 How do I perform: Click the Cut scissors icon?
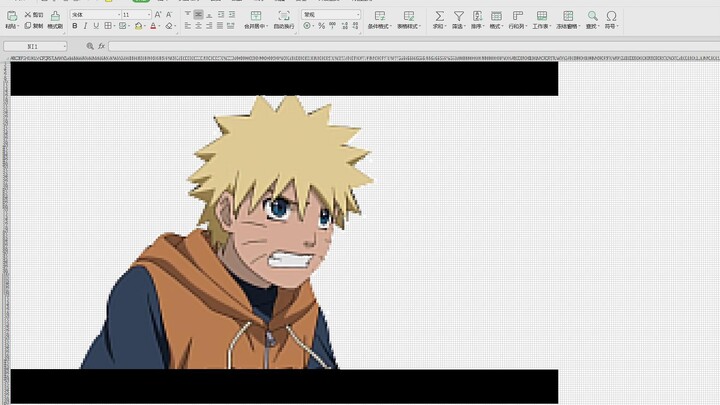(28, 15)
